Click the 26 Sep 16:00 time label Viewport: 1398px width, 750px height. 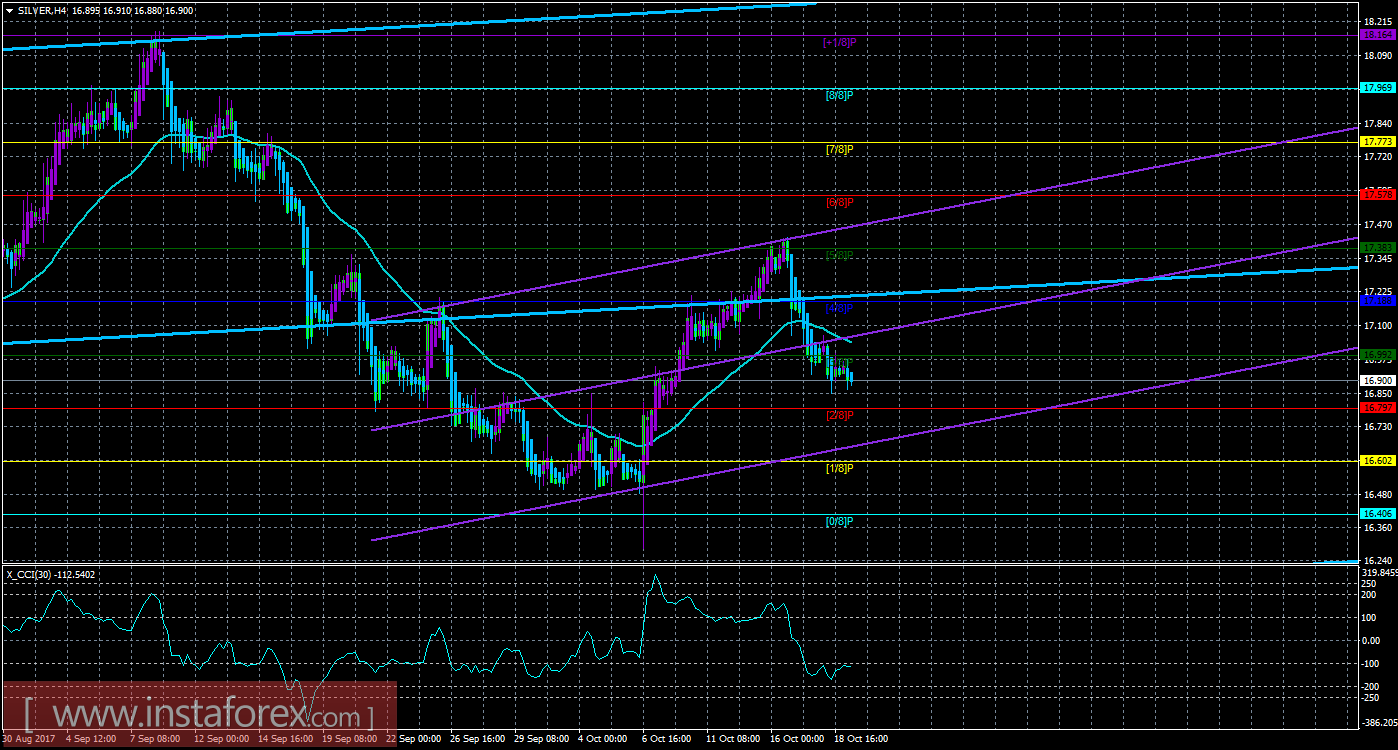(x=476, y=740)
